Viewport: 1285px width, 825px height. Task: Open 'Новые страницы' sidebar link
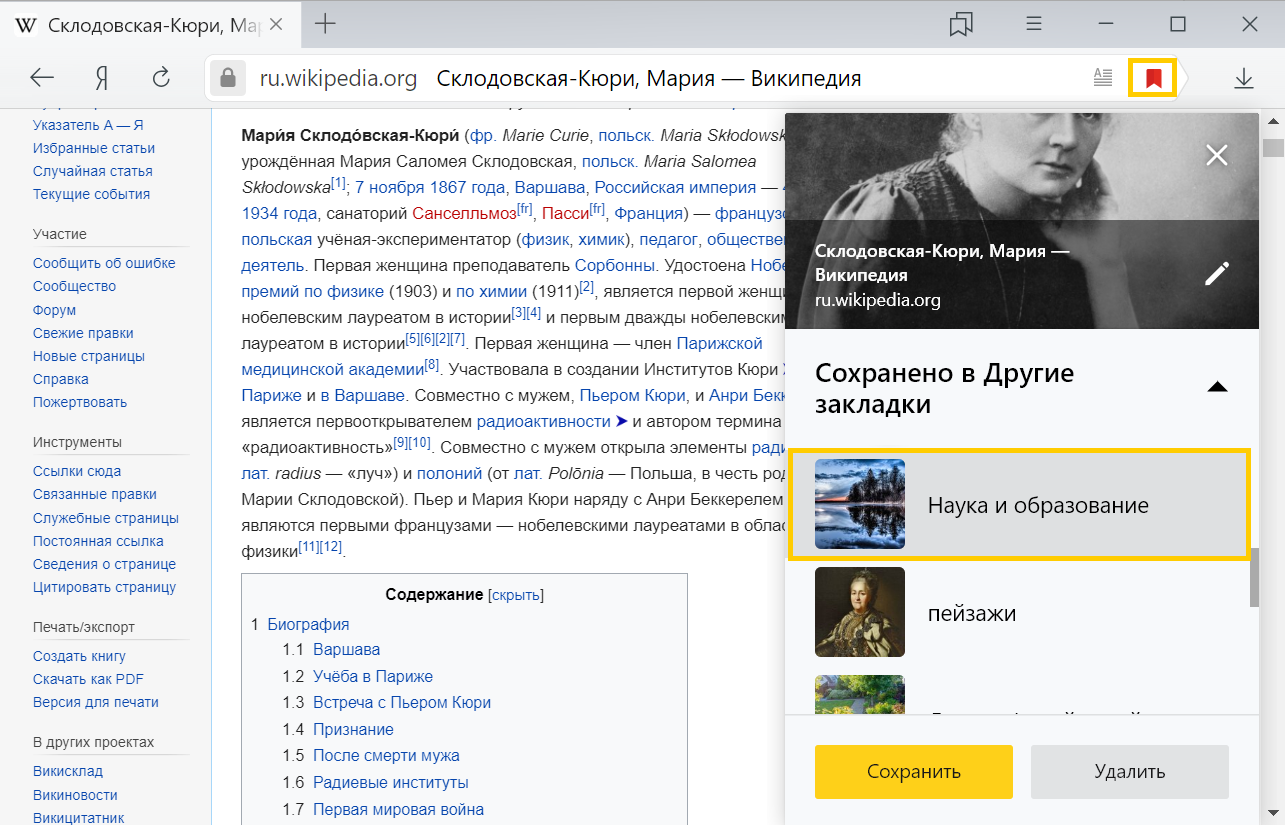point(89,356)
